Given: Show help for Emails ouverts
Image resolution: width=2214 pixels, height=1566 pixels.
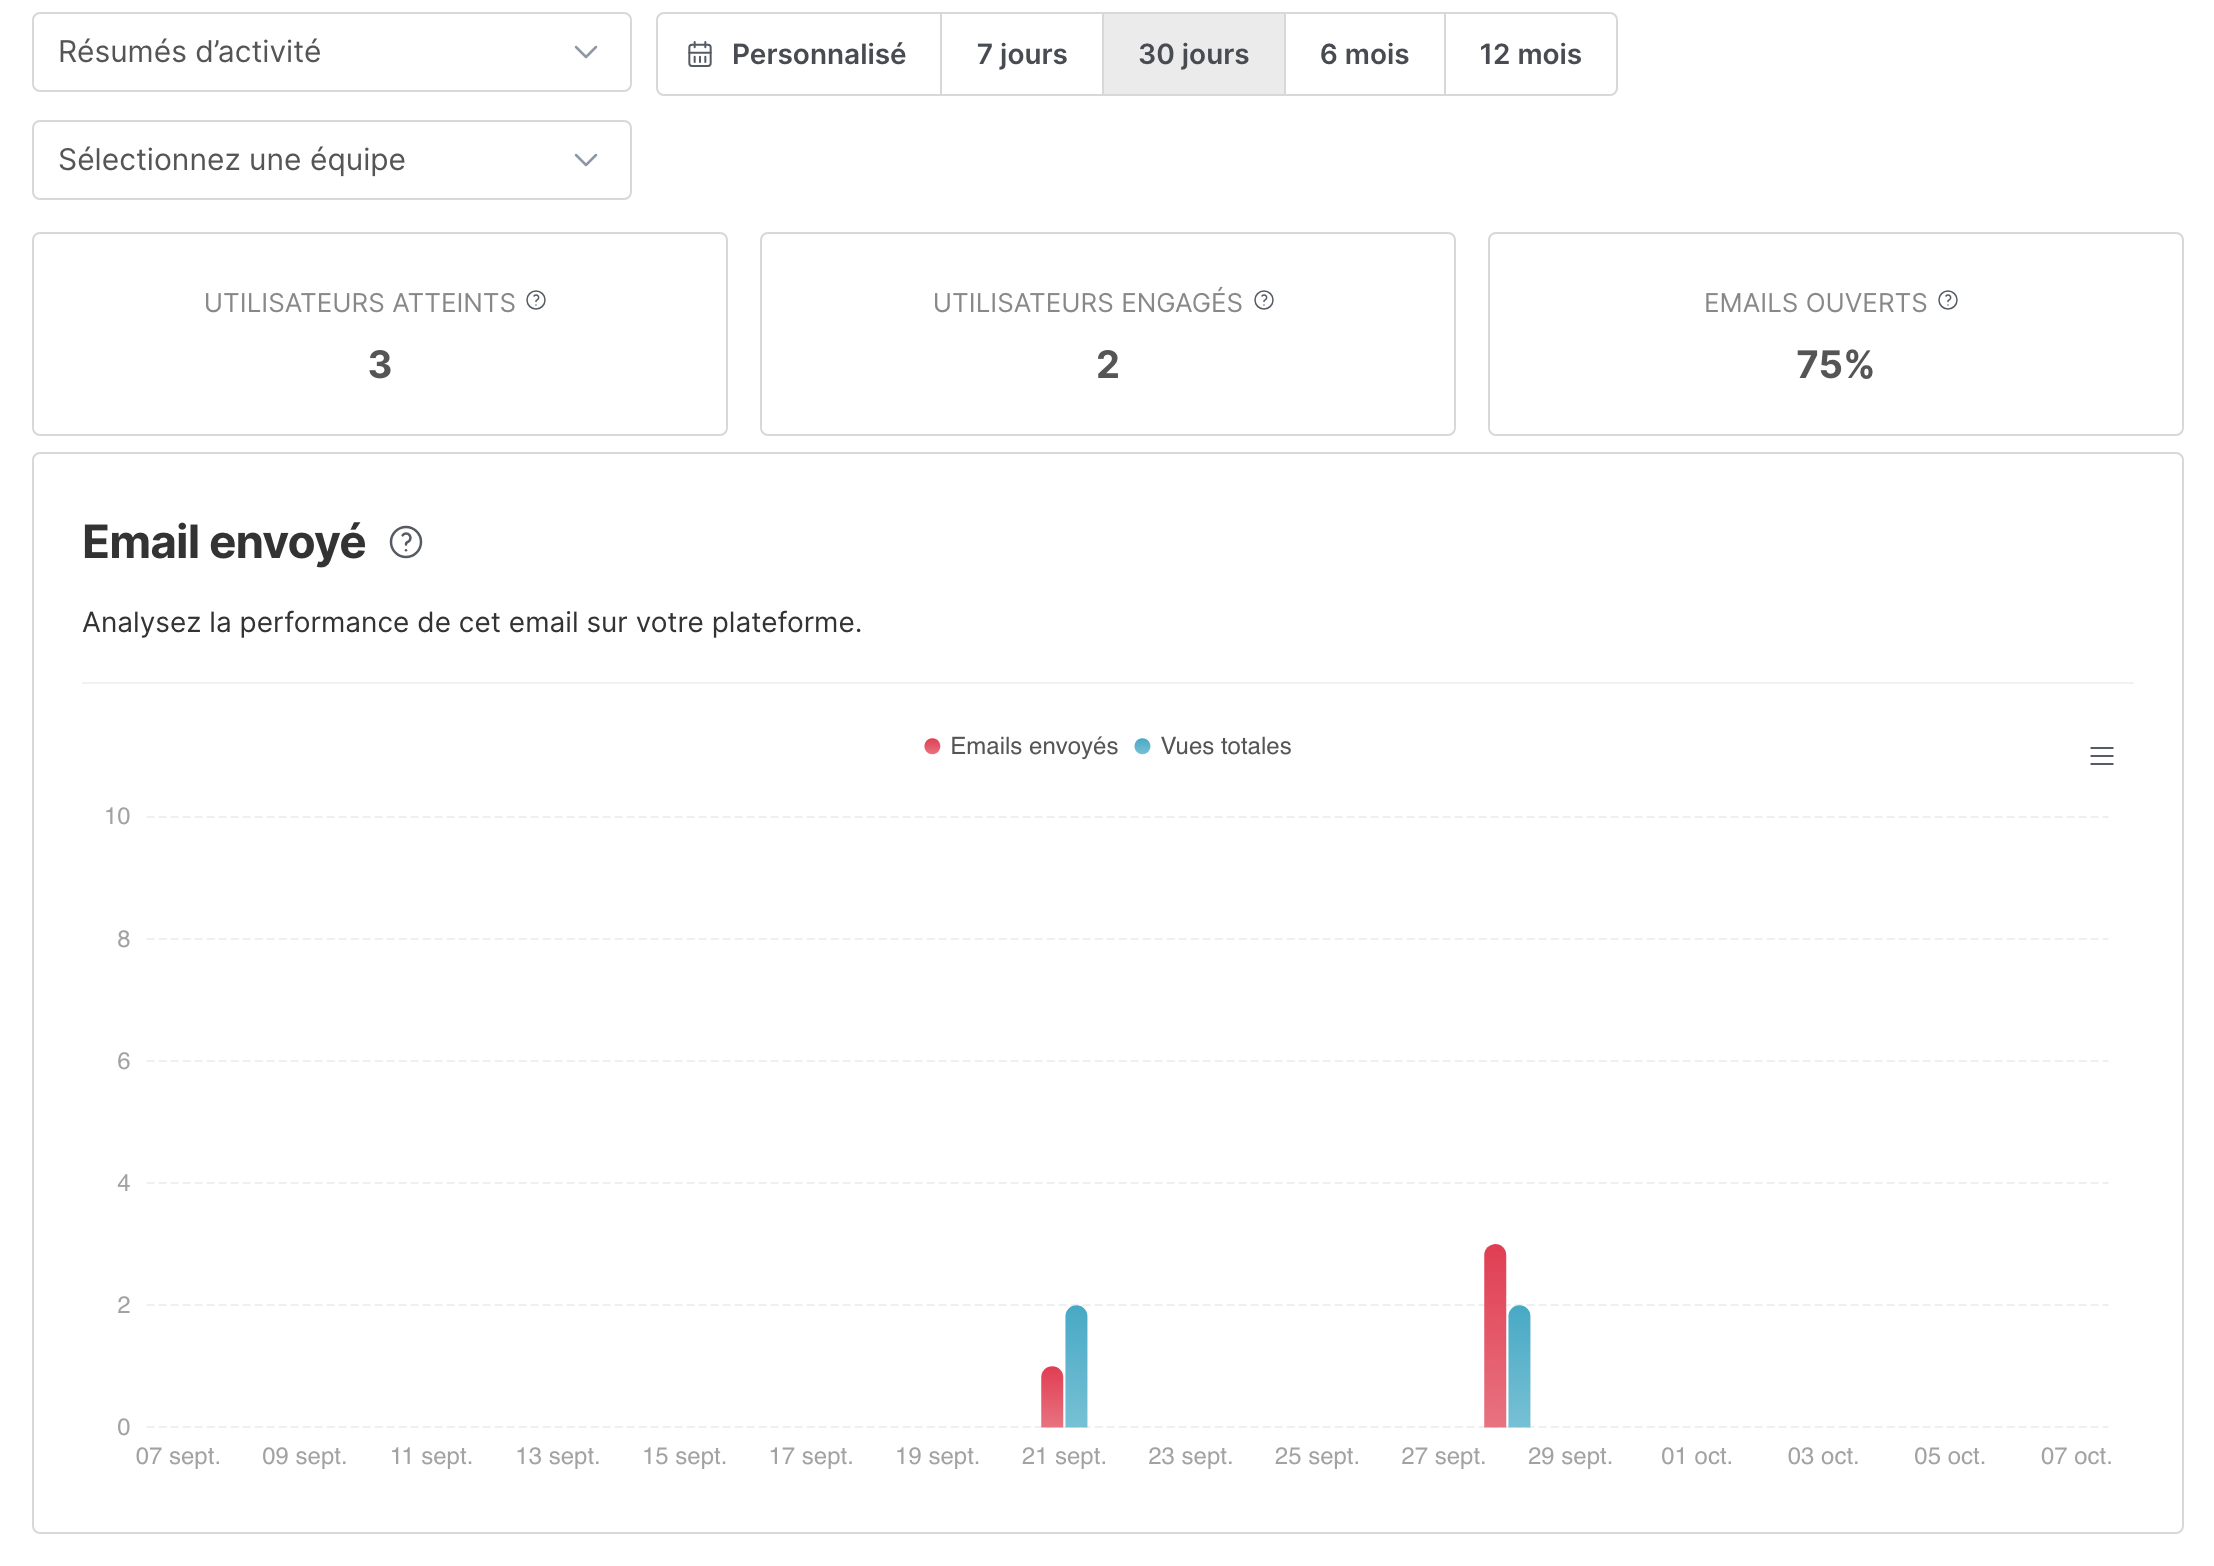Looking at the screenshot, I should 1948,300.
